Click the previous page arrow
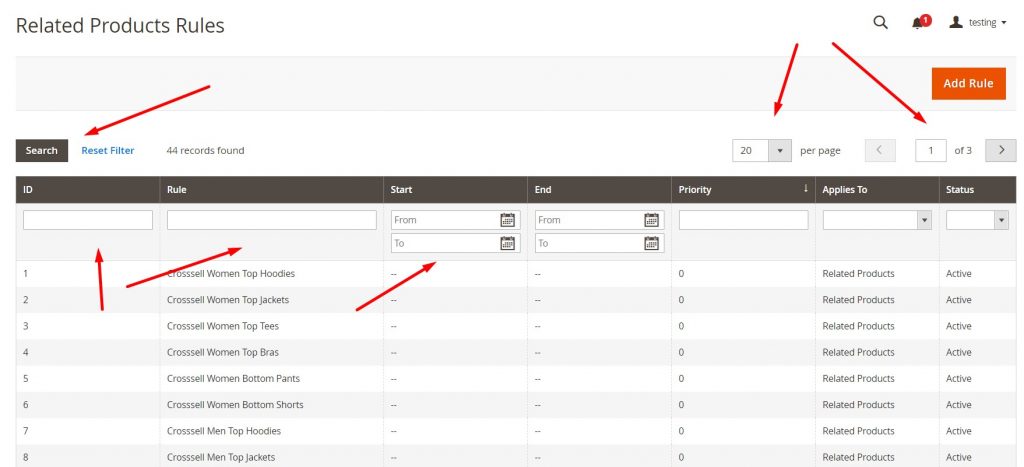The width and height of the screenshot is (1024, 467). coord(879,150)
